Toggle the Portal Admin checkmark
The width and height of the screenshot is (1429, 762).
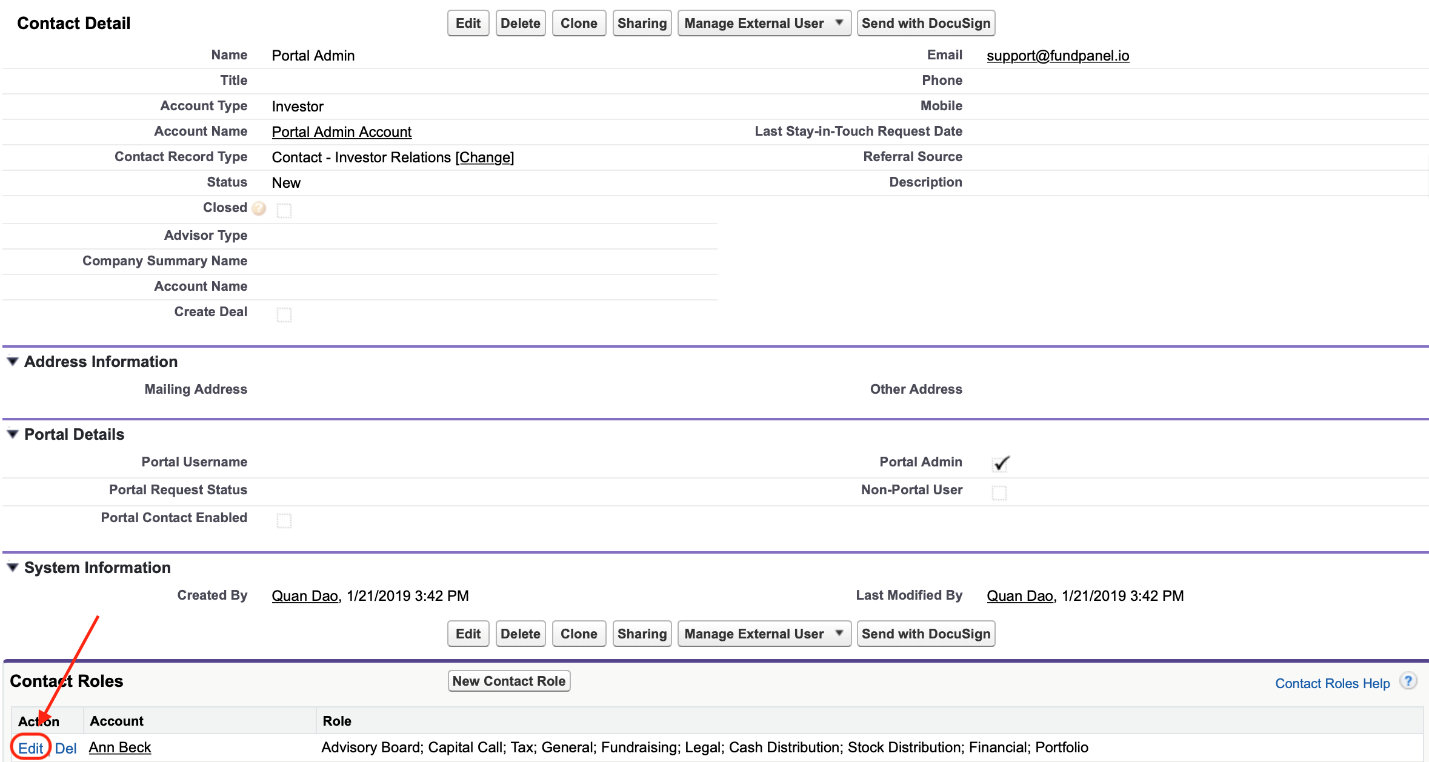[1001, 463]
